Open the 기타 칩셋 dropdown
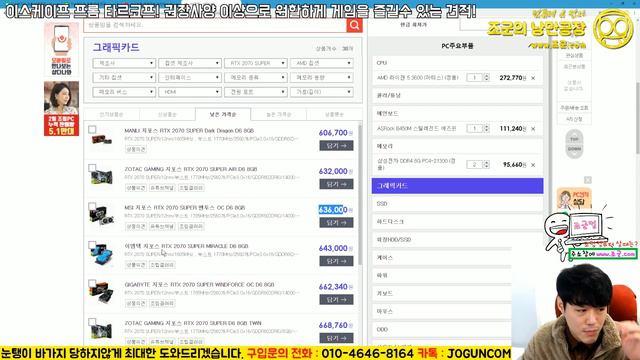Screen dimensions: 640x360 [124, 78]
